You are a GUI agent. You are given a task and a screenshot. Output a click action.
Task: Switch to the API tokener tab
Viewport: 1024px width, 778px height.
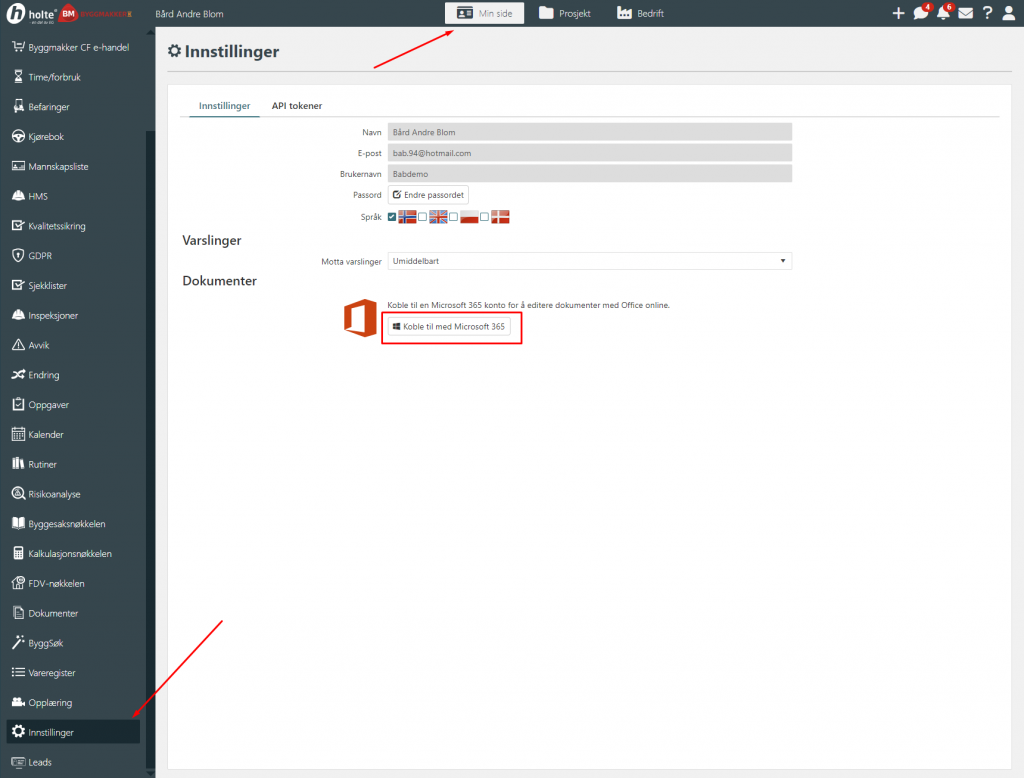pyautogui.click(x=297, y=106)
